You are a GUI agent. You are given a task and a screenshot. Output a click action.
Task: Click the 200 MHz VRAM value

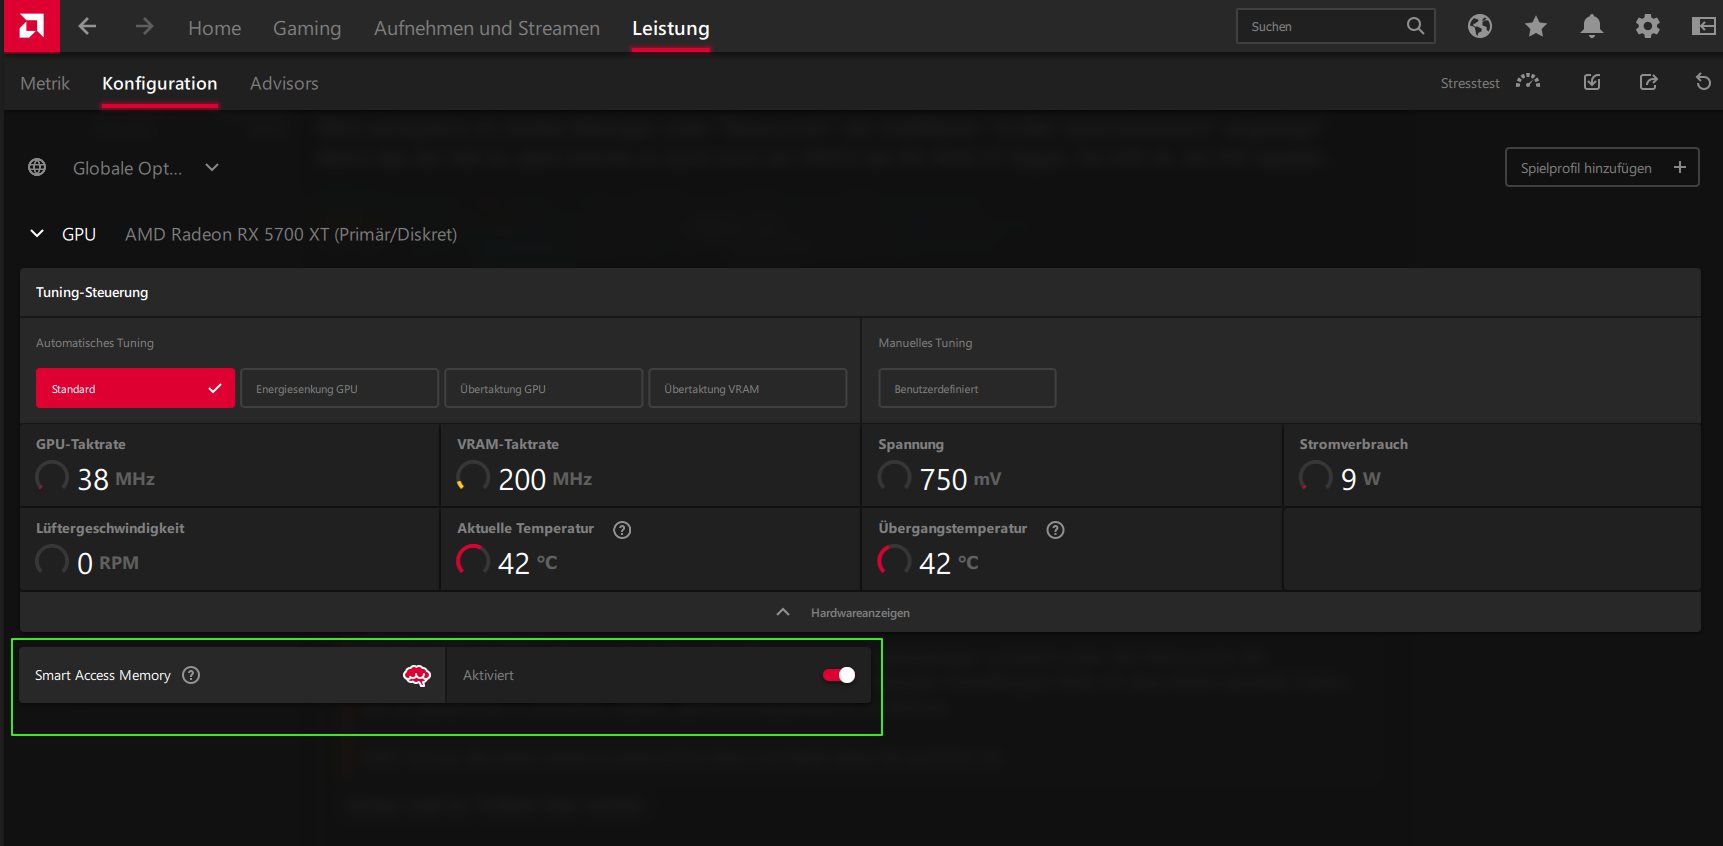pos(545,479)
